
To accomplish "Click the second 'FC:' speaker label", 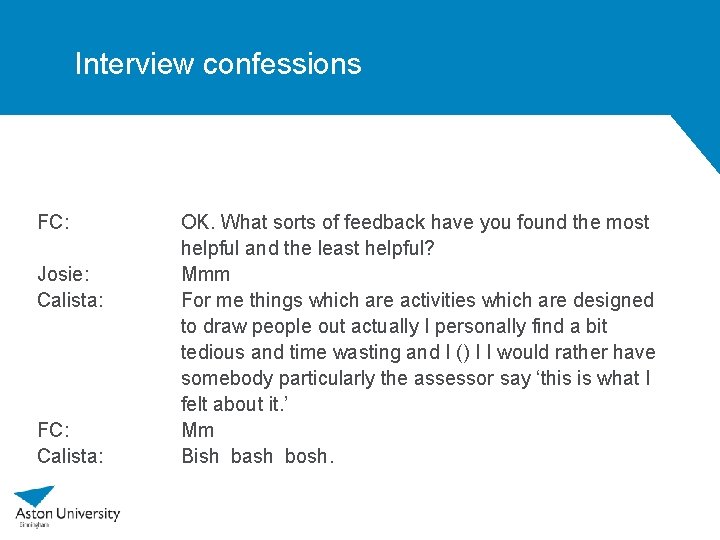I will coord(53,430).
